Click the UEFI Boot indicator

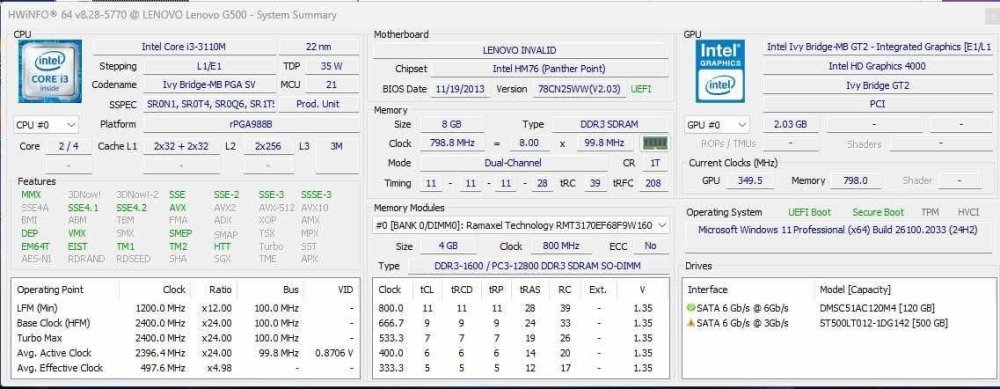pyautogui.click(x=809, y=212)
